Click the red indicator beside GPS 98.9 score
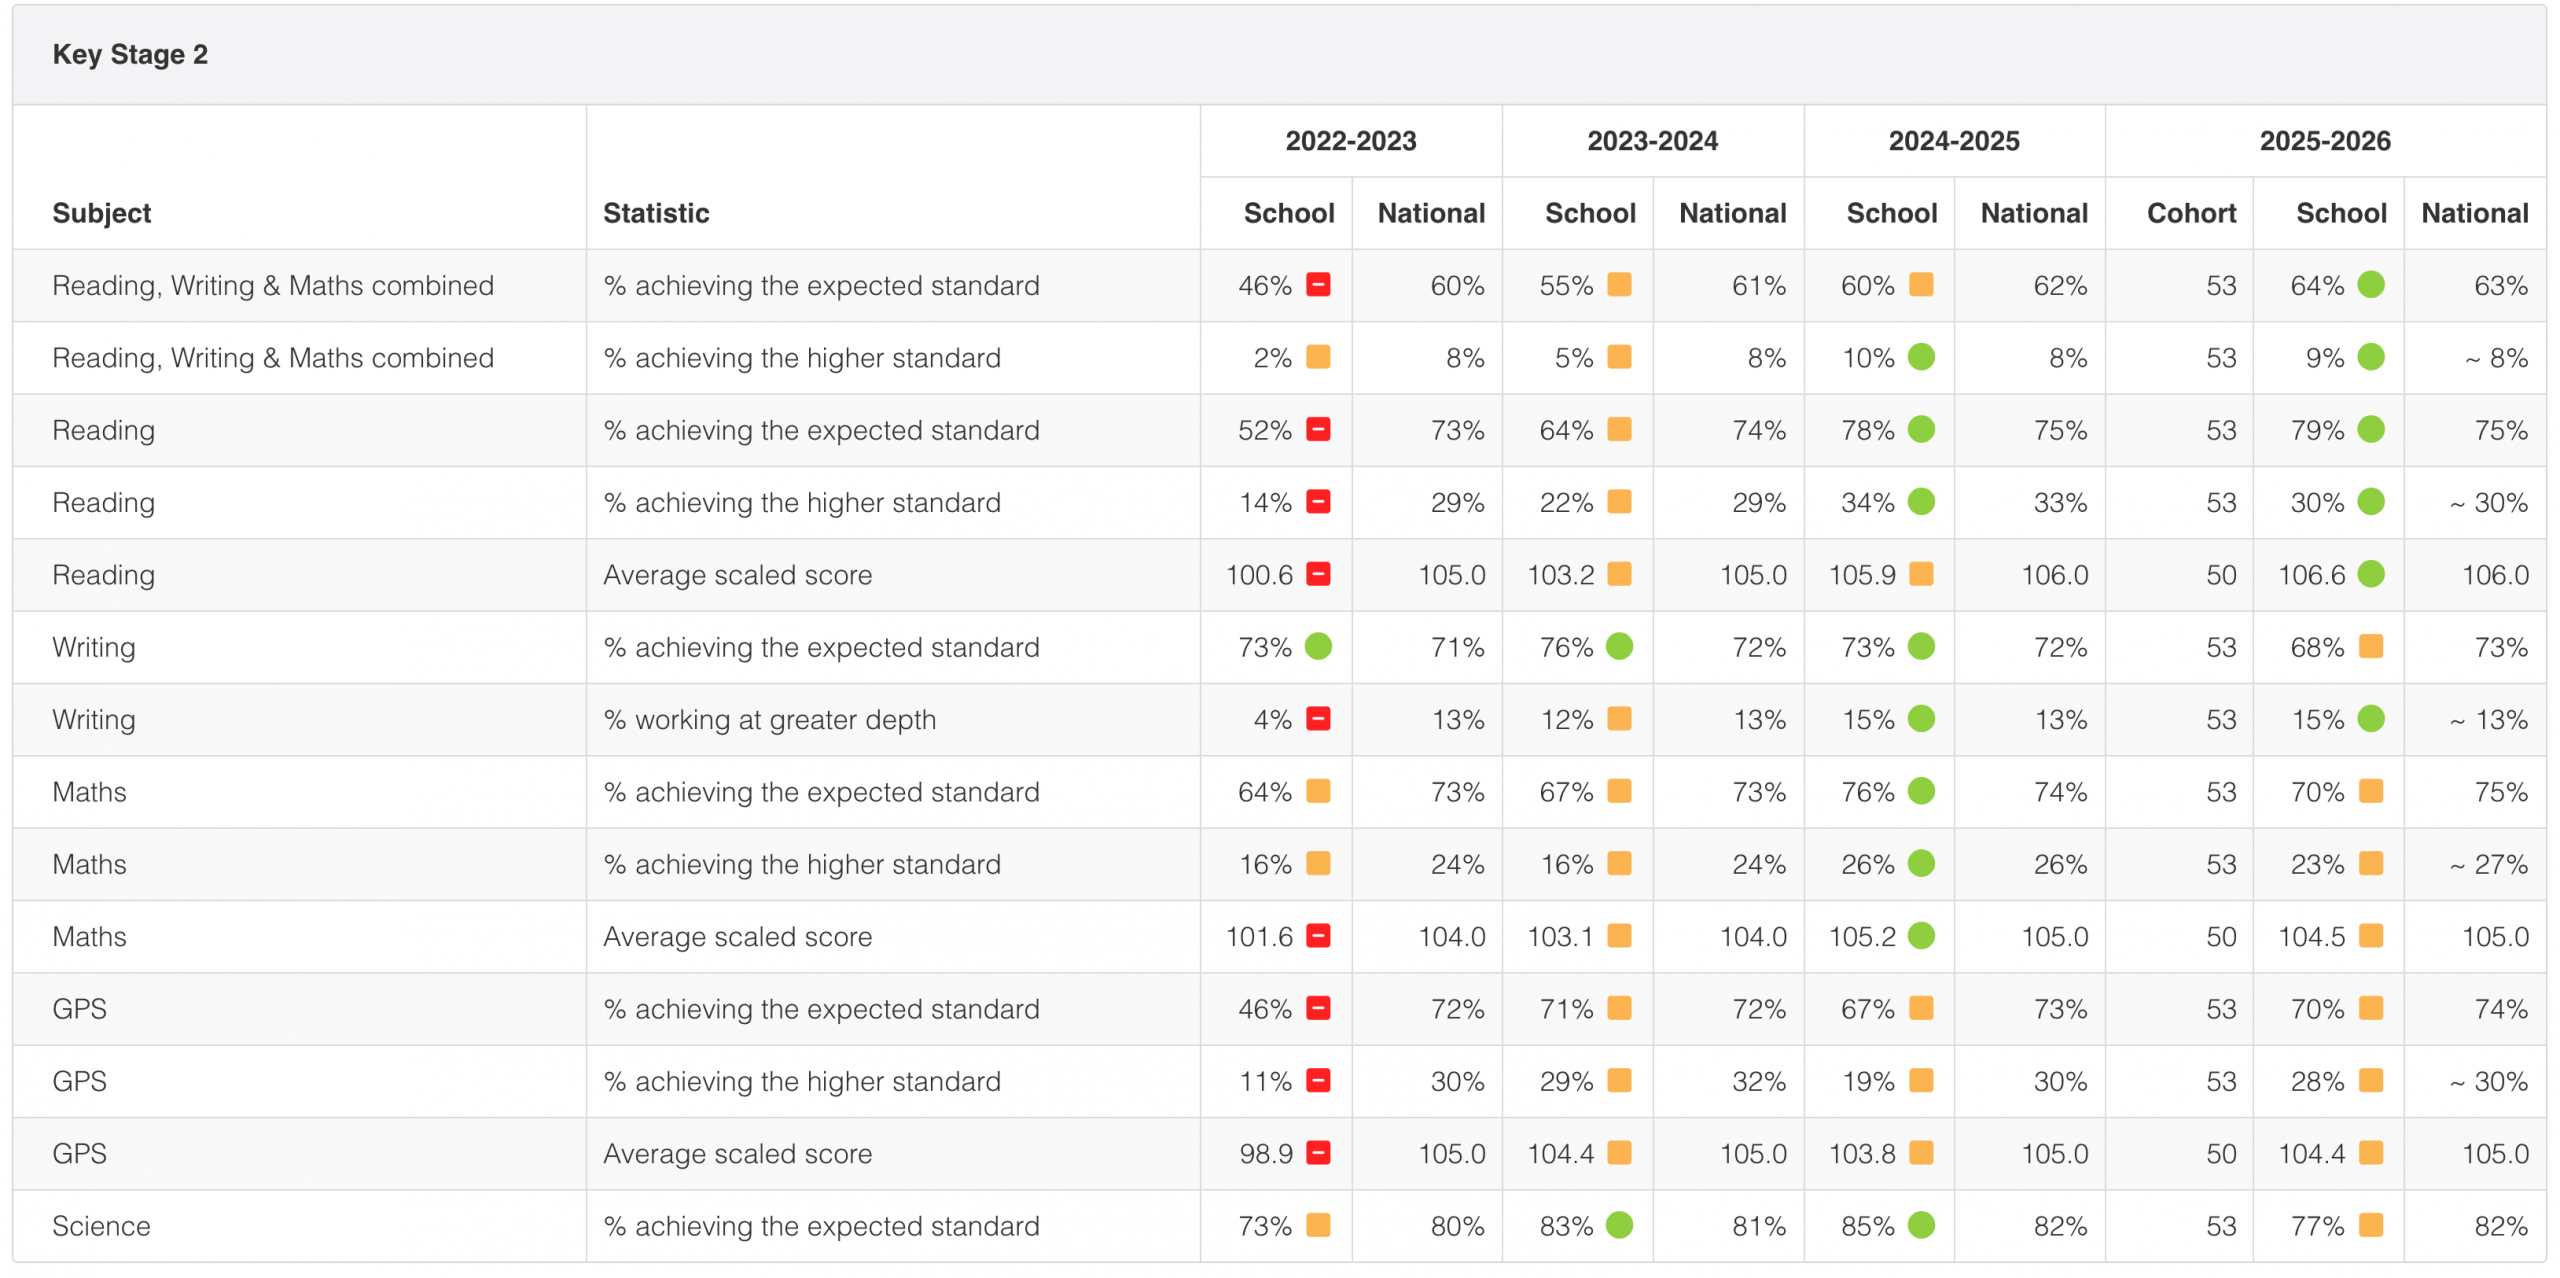This screenshot has width=2560, height=1278. click(1318, 1153)
